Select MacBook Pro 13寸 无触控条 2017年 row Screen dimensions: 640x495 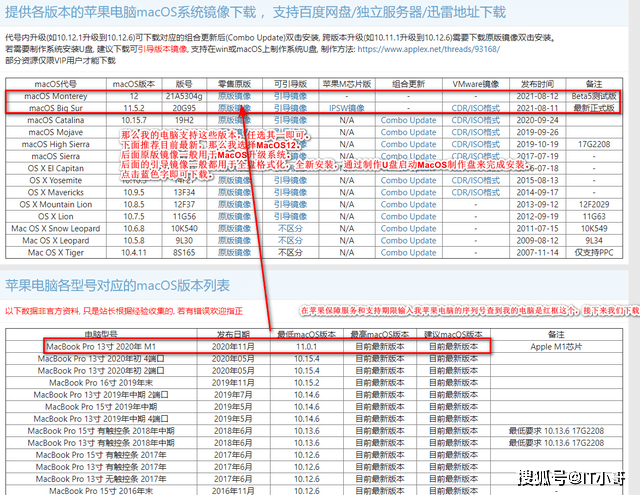(x=313, y=479)
